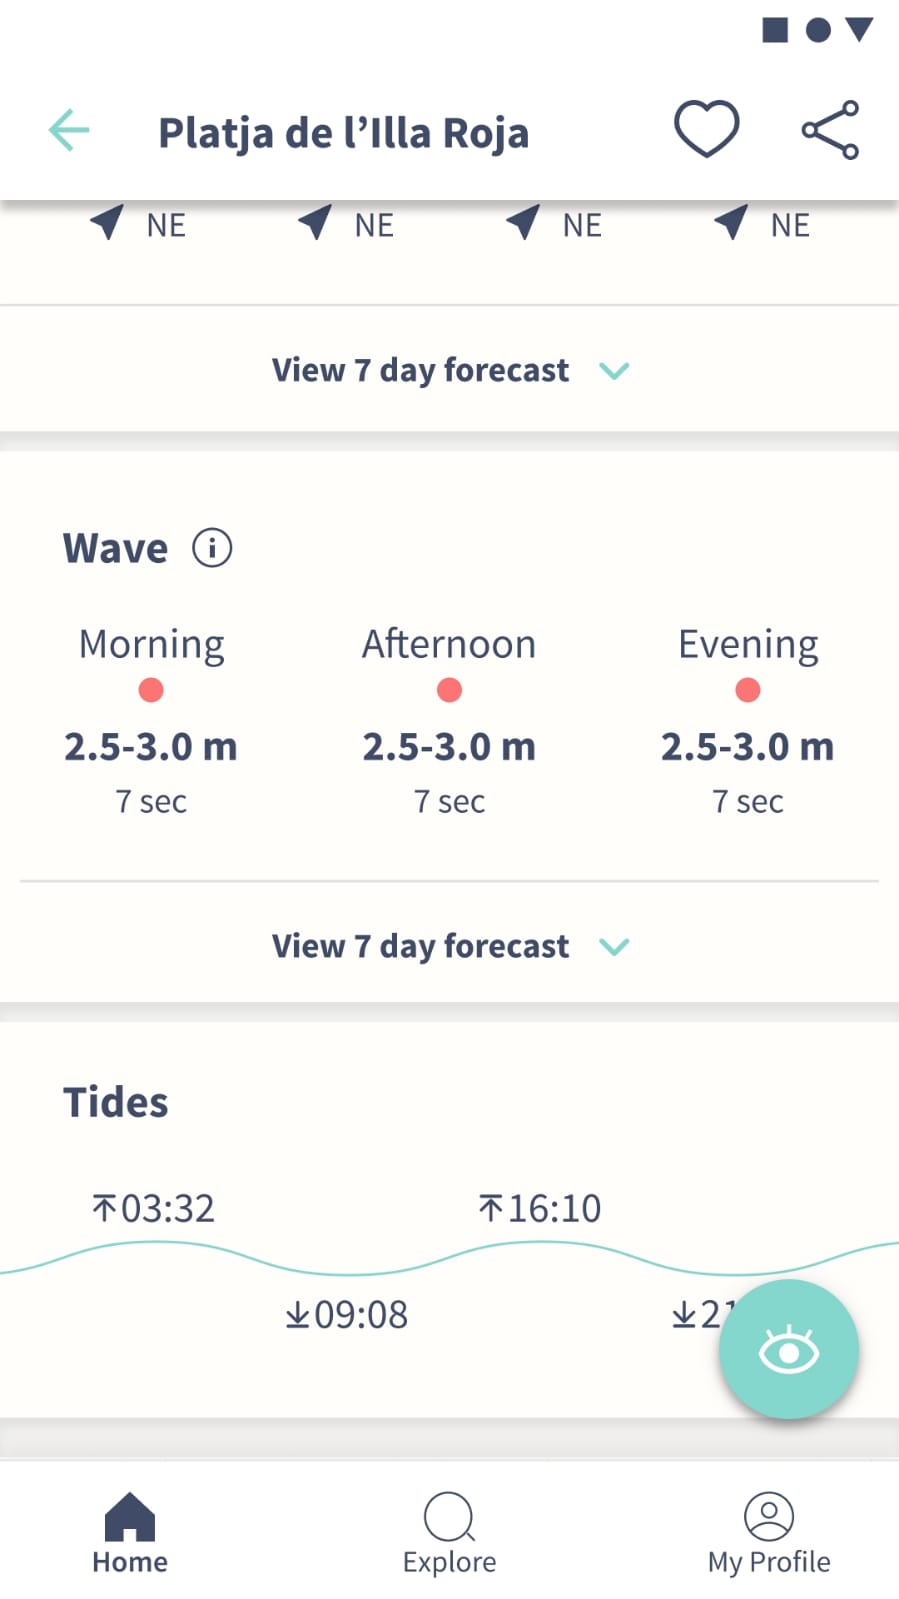Image resolution: width=899 pixels, height=1599 pixels.
Task: Tap the back arrow icon
Action: [69, 131]
